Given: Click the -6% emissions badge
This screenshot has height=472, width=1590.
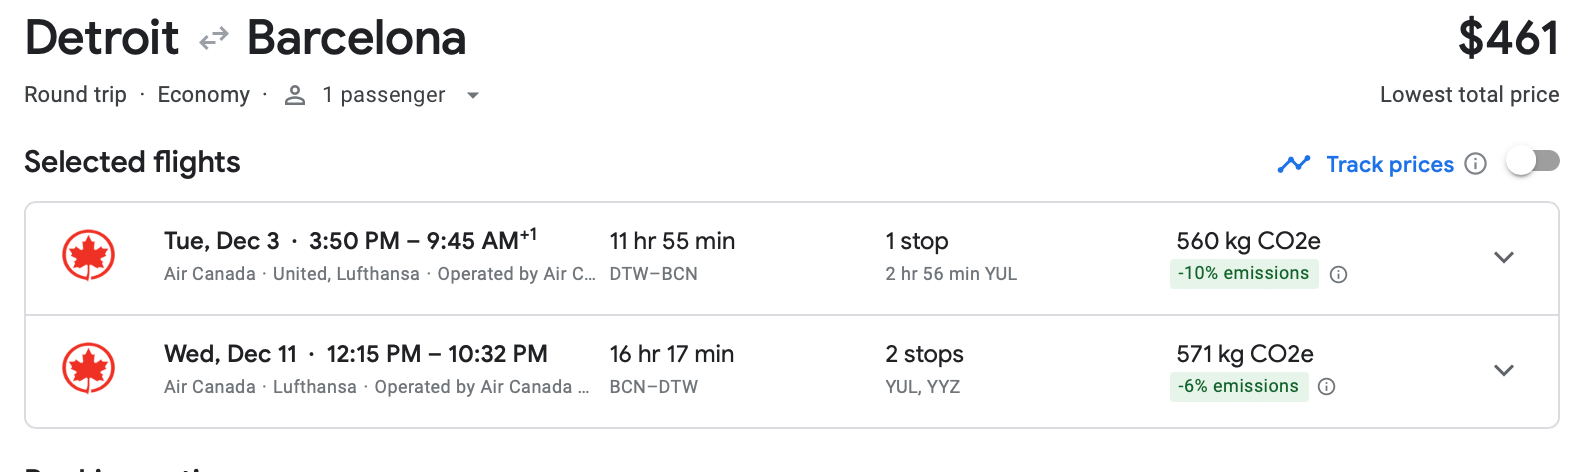Looking at the screenshot, I should click(1237, 386).
